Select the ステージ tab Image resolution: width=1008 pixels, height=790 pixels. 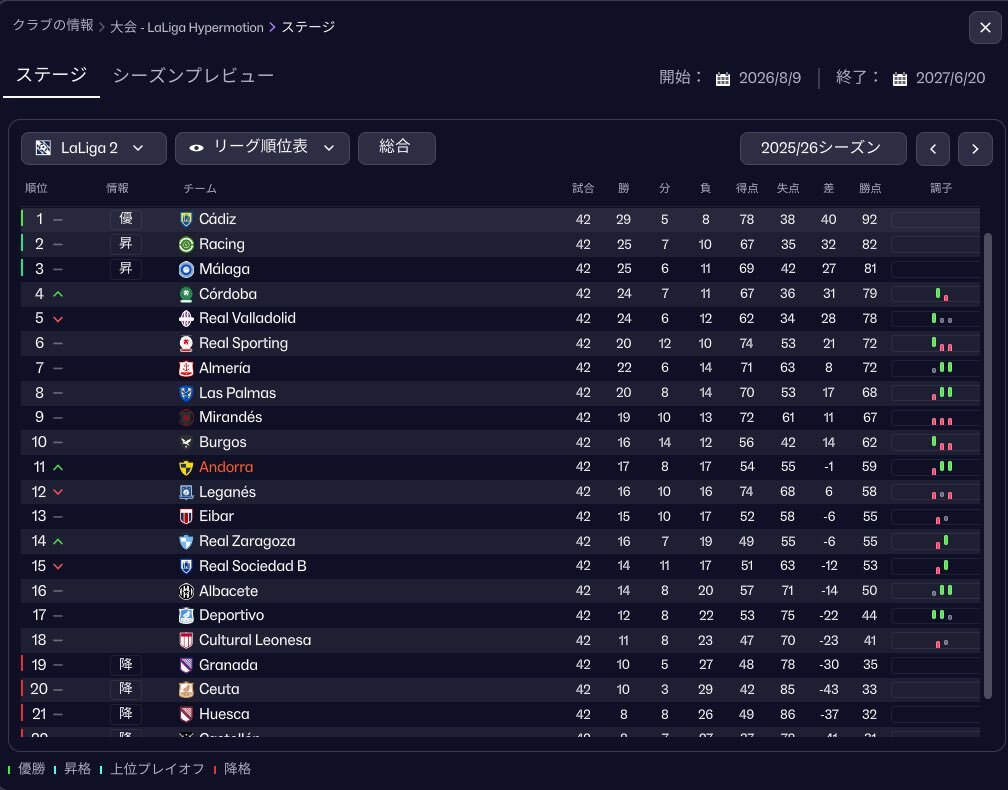click(x=51, y=76)
